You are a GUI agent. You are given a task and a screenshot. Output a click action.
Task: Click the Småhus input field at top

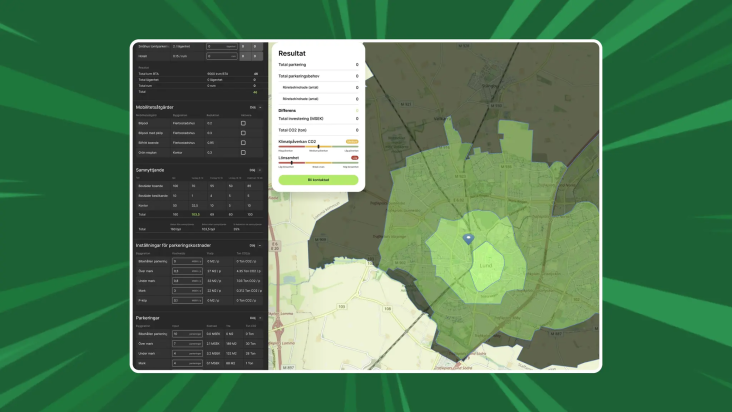click(x=222, y=46)
